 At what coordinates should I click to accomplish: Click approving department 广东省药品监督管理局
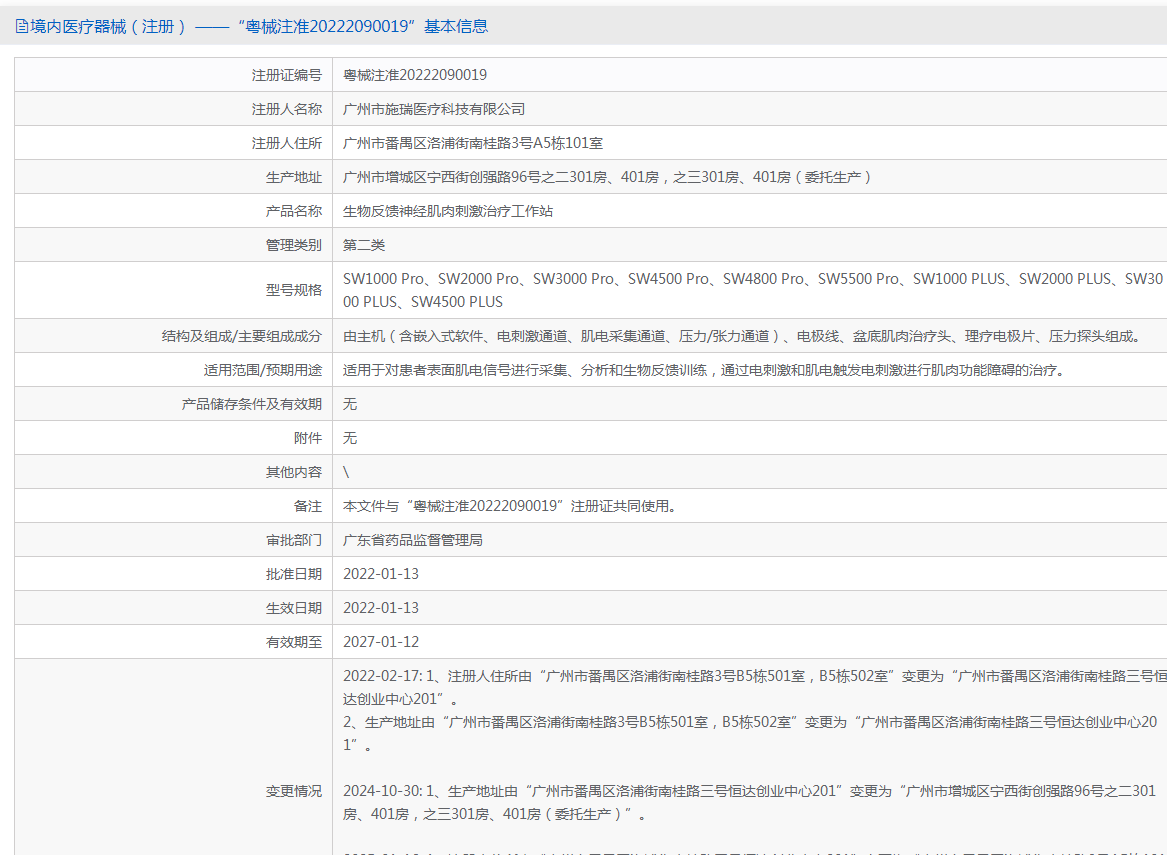pos(413,540)
